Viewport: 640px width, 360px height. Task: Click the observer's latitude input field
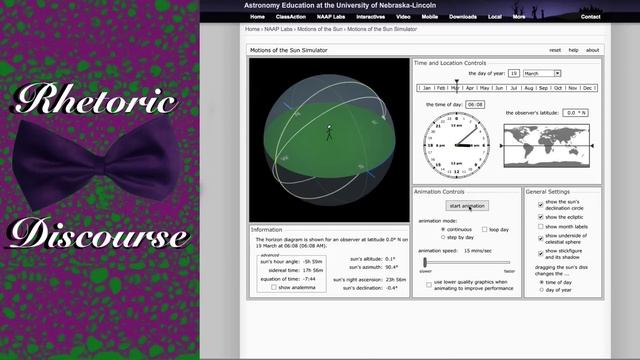pos(576,113)
